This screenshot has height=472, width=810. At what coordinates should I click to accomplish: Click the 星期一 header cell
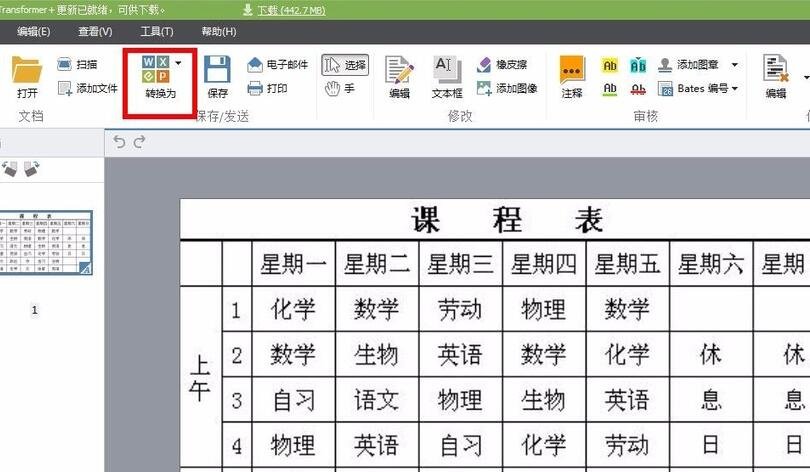[293, 264]
